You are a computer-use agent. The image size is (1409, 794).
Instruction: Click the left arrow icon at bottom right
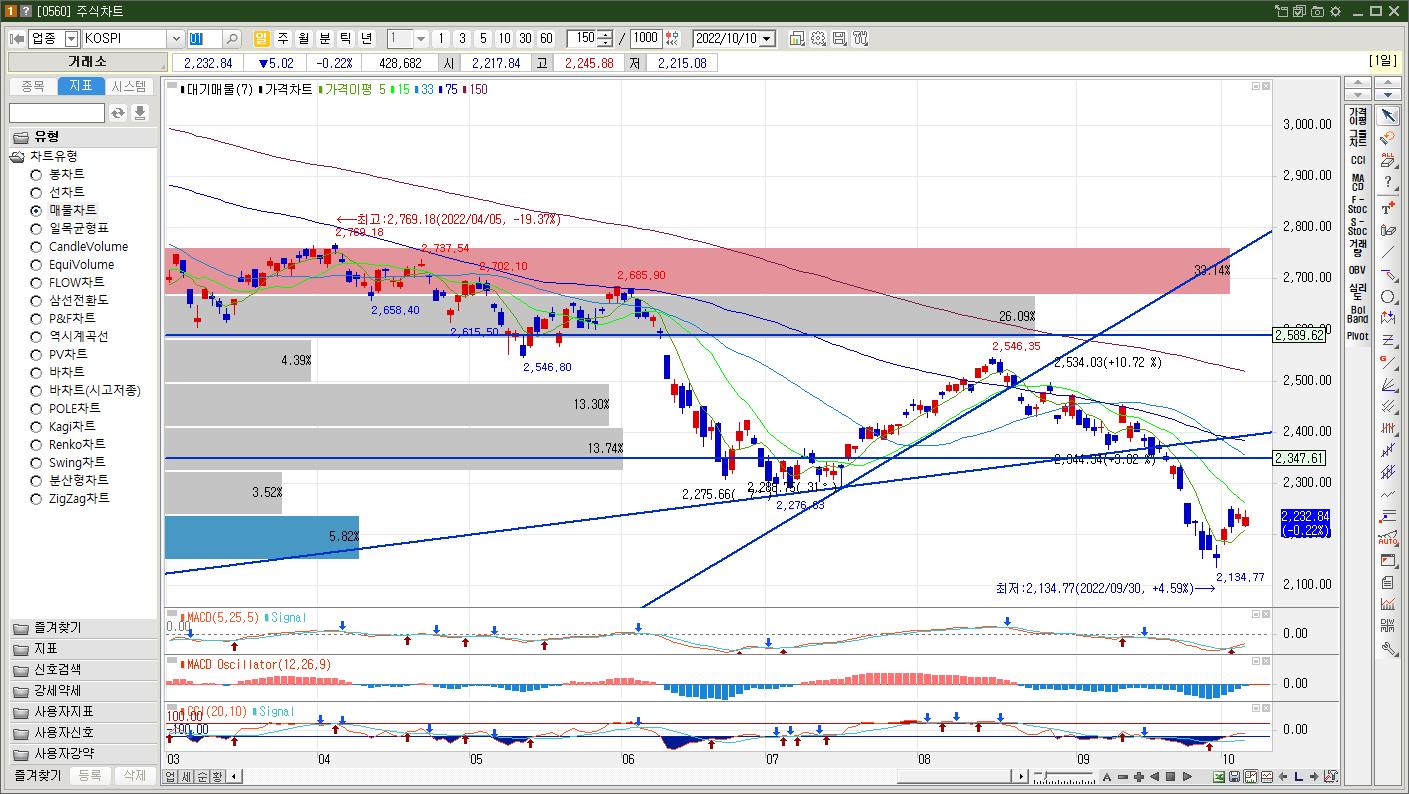[x=1282, y=776]
